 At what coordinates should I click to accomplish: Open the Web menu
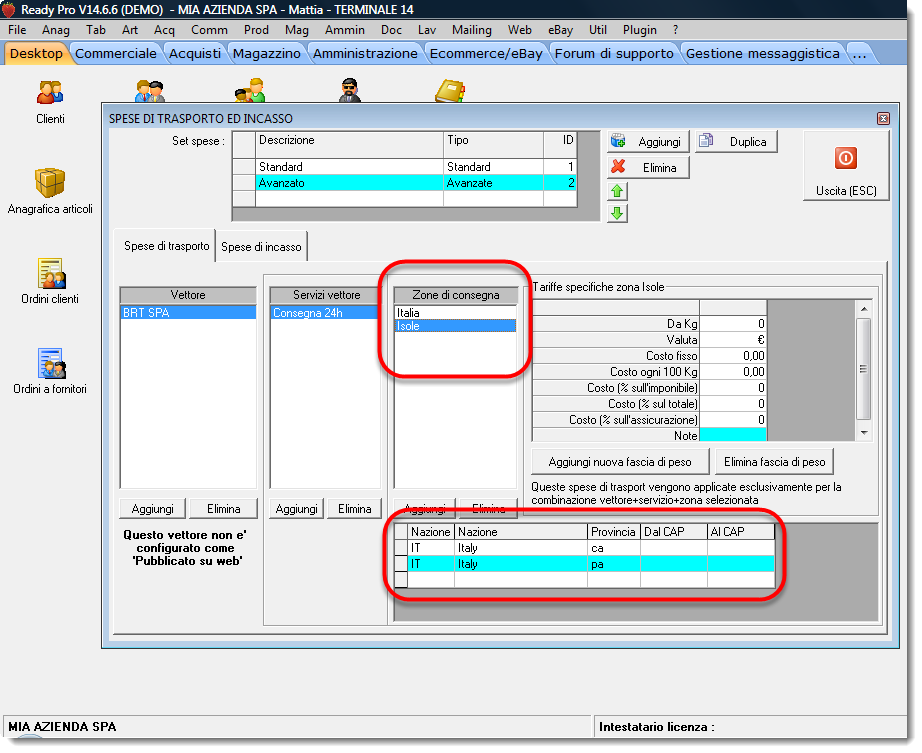click(x=520, y=30)
